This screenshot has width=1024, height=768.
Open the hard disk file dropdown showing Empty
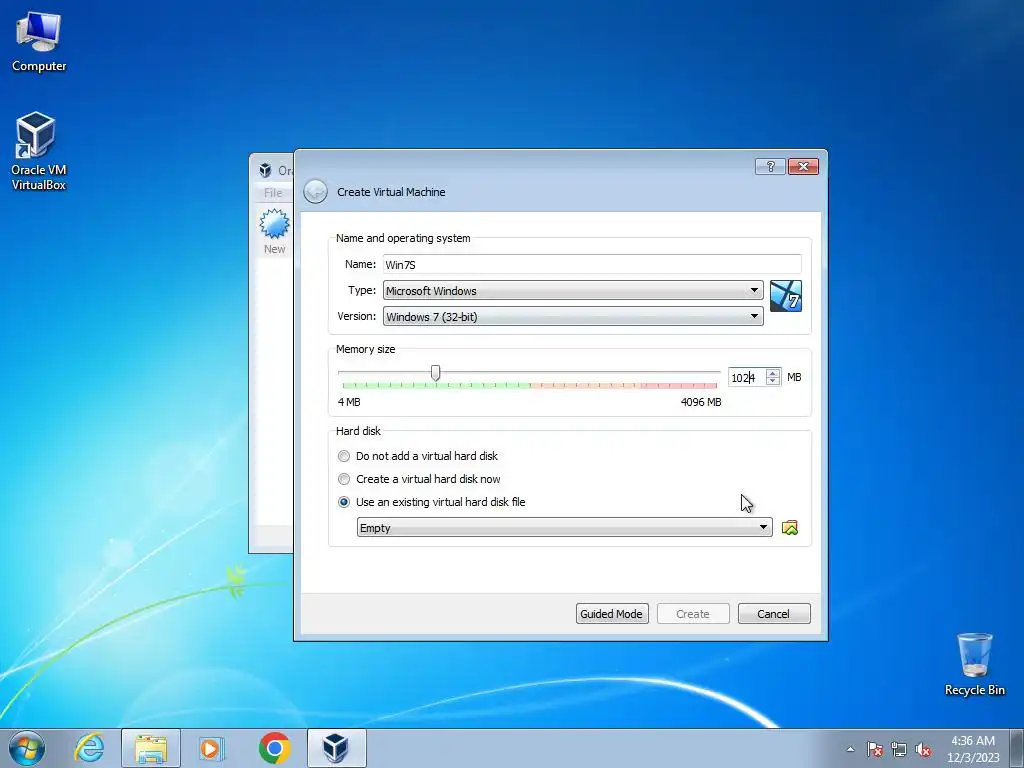[x=564, y=528]
